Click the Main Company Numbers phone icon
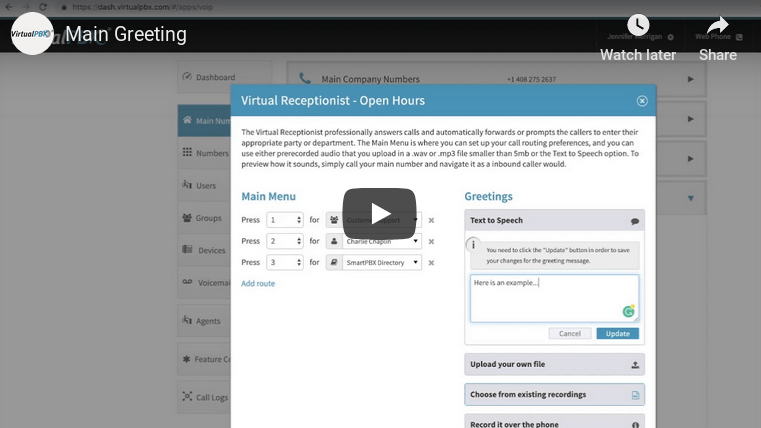Viewport: 761px width, 428px height. point(304,78)
